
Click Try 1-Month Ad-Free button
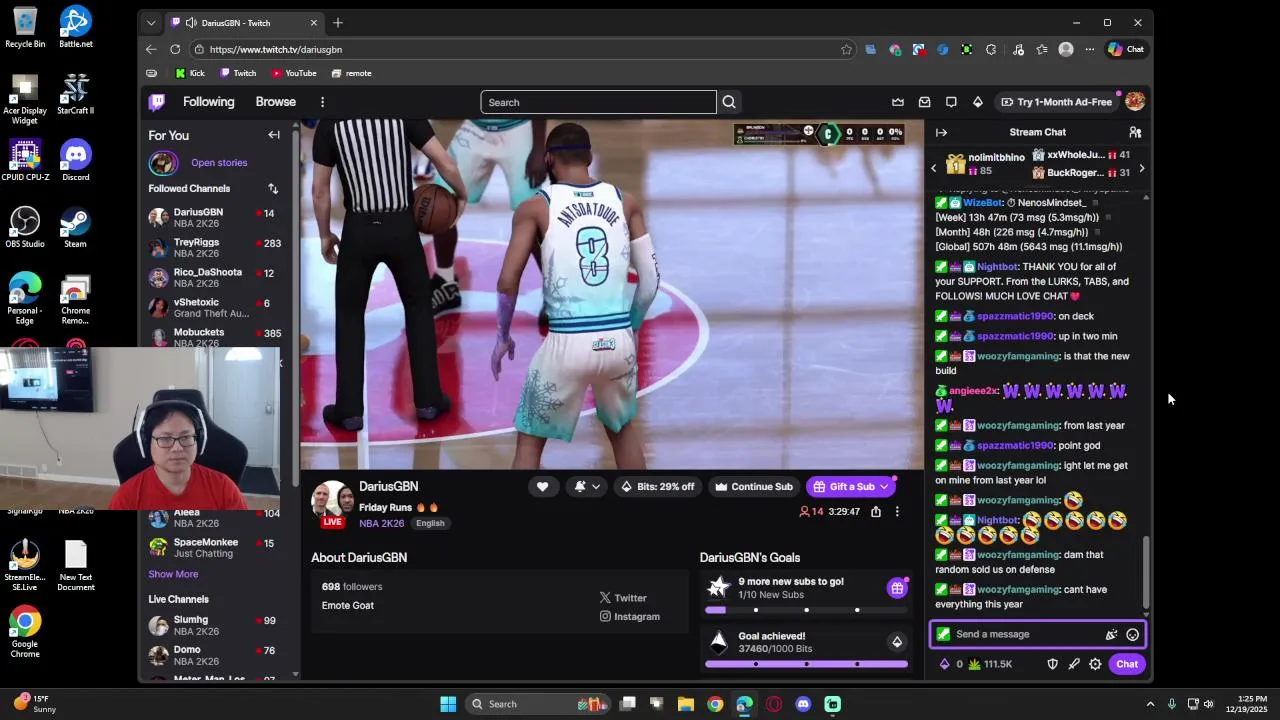pos(1055,102)
